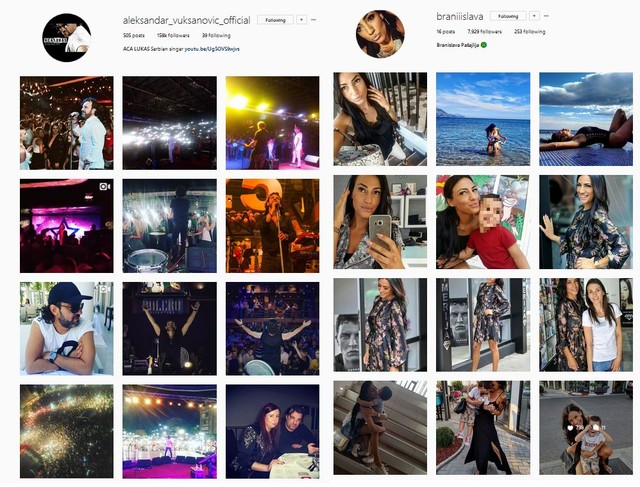Expand dropdown arrow next to aleksandar's Following
640x487 pixels.
pyautogui.click(x=301, y=20)
